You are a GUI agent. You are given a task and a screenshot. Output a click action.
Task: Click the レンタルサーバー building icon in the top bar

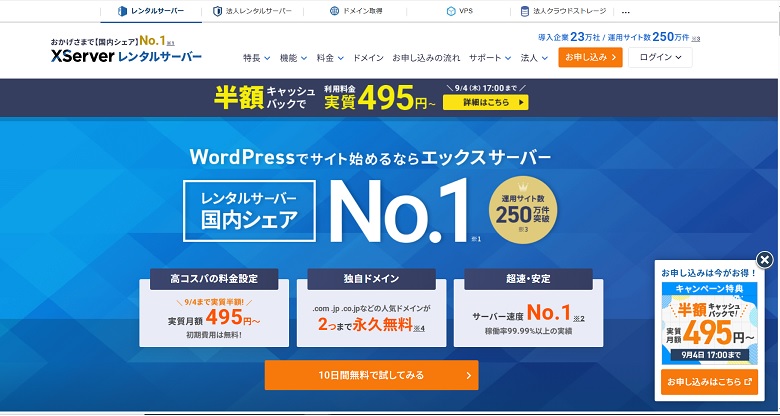pos(122,11)
